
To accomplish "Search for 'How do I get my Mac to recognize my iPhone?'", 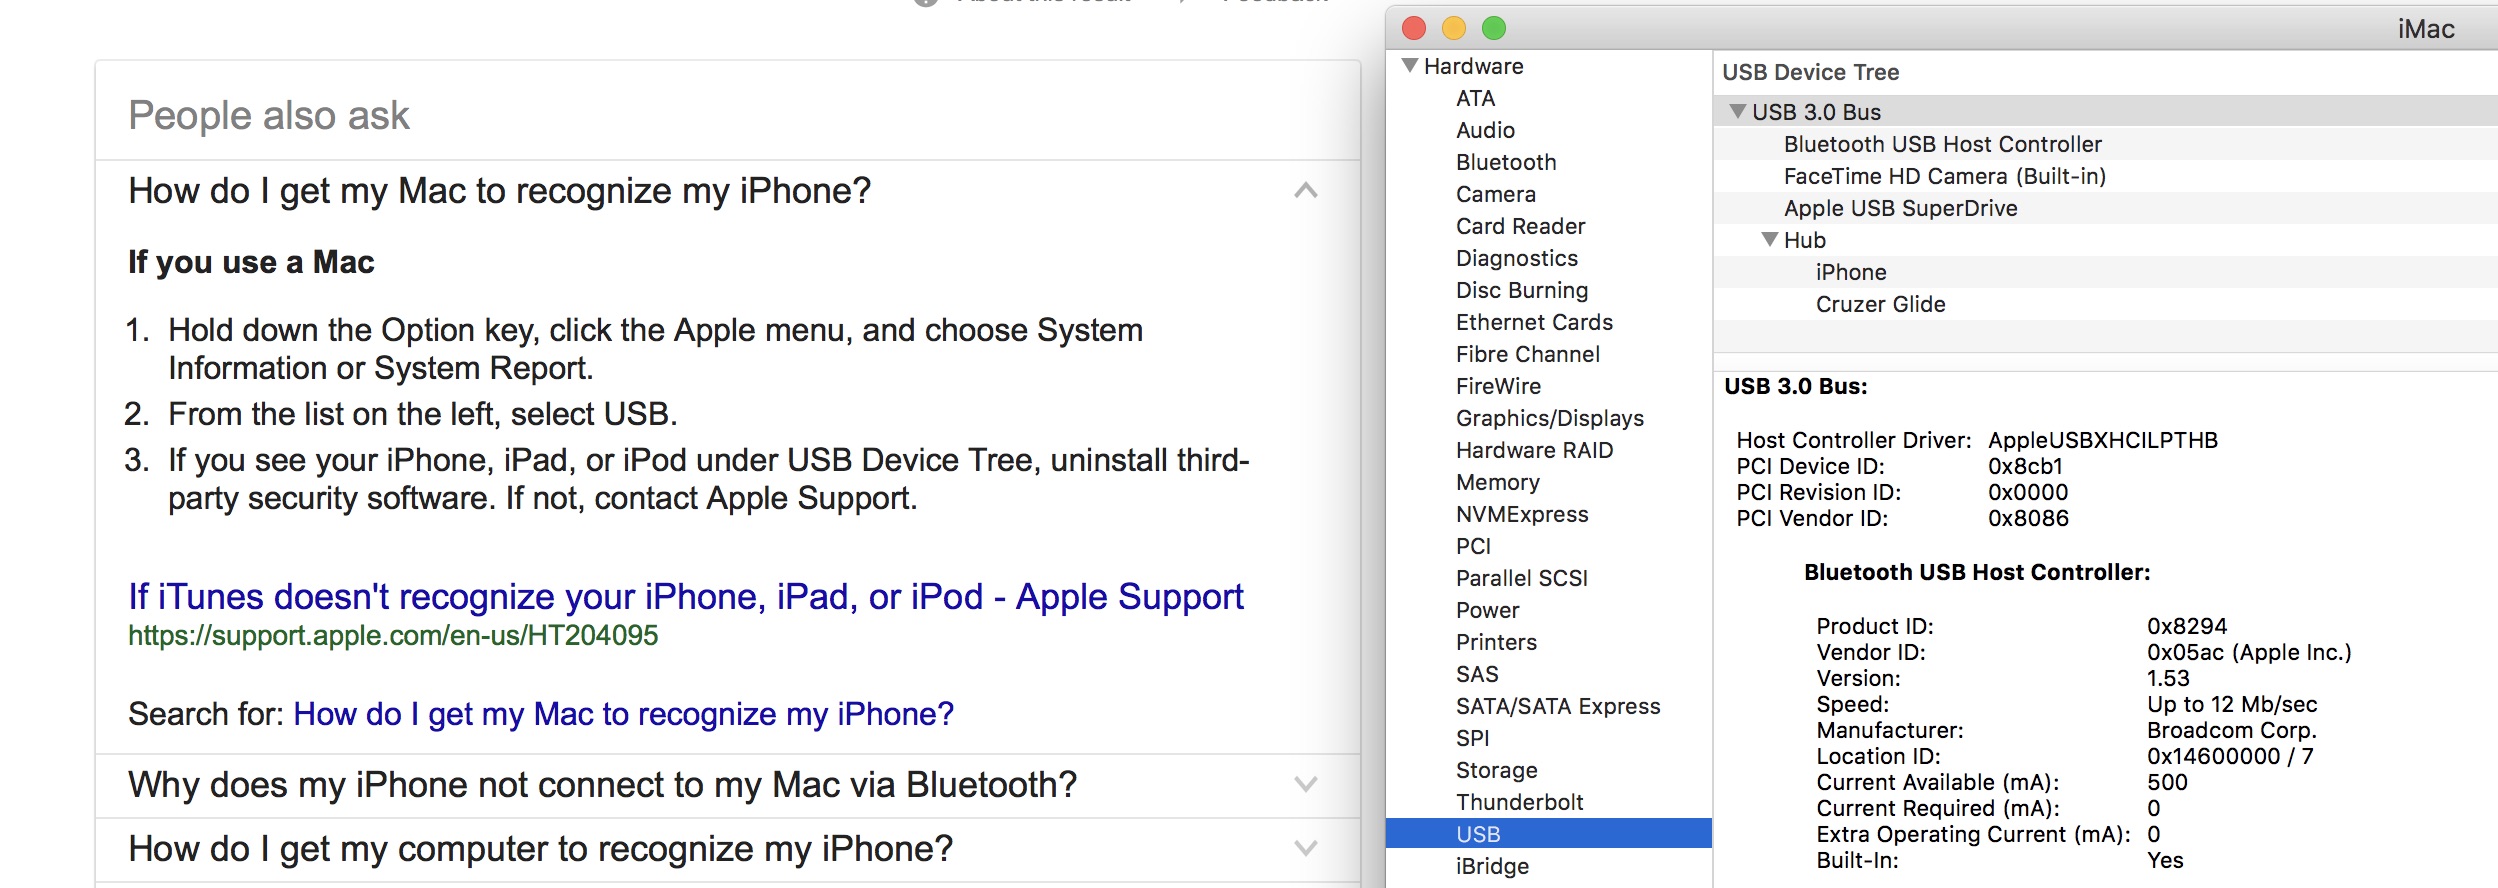I will coord(624,714).
